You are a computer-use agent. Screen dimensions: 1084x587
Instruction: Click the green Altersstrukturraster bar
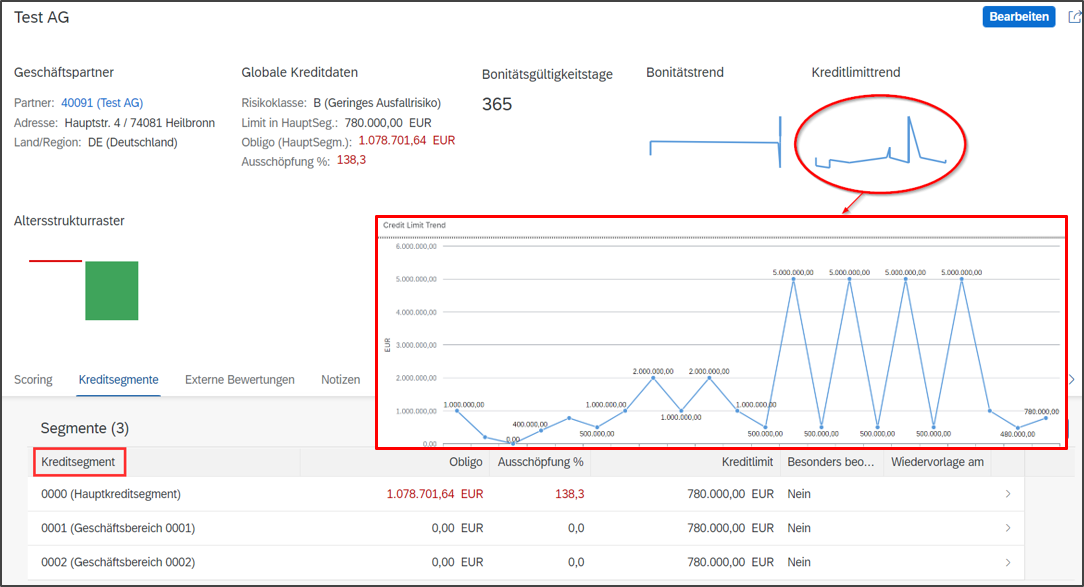[111, 293]
